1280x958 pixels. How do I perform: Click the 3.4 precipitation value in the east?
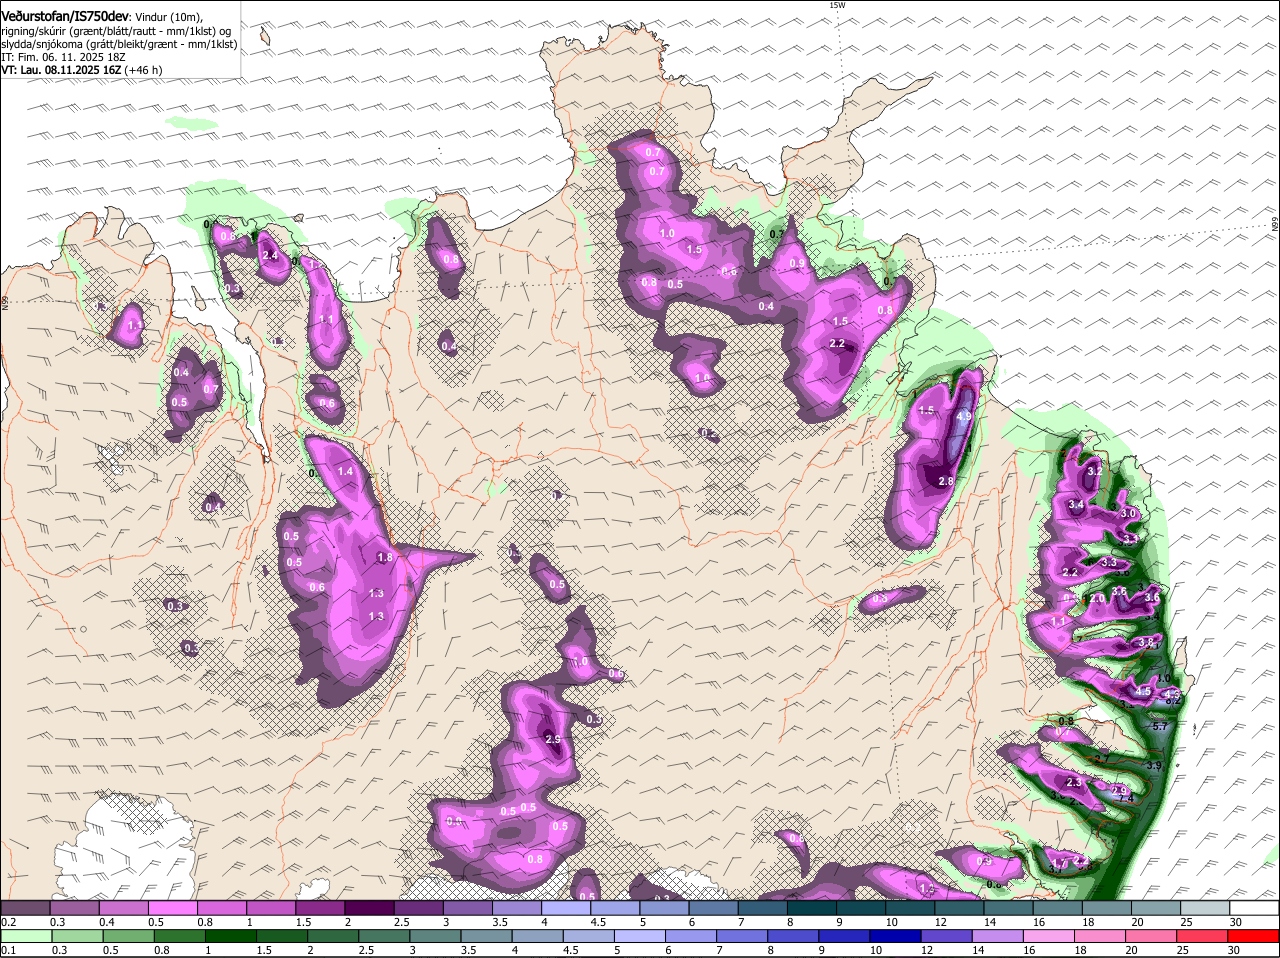coord(1076,505)
